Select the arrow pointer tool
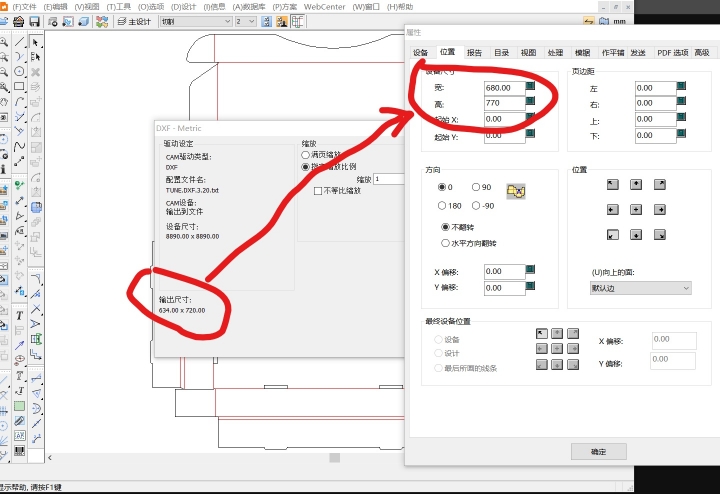Viewport: 720px width, 494px height. (x=36, y=42)
